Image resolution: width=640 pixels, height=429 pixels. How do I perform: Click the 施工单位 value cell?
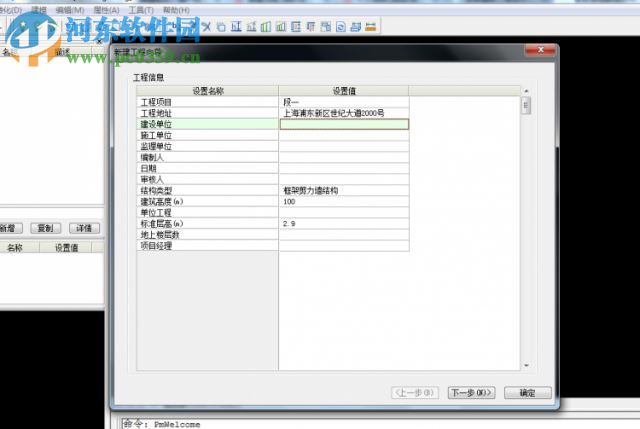pyautogui.click(x=344, y=135)
